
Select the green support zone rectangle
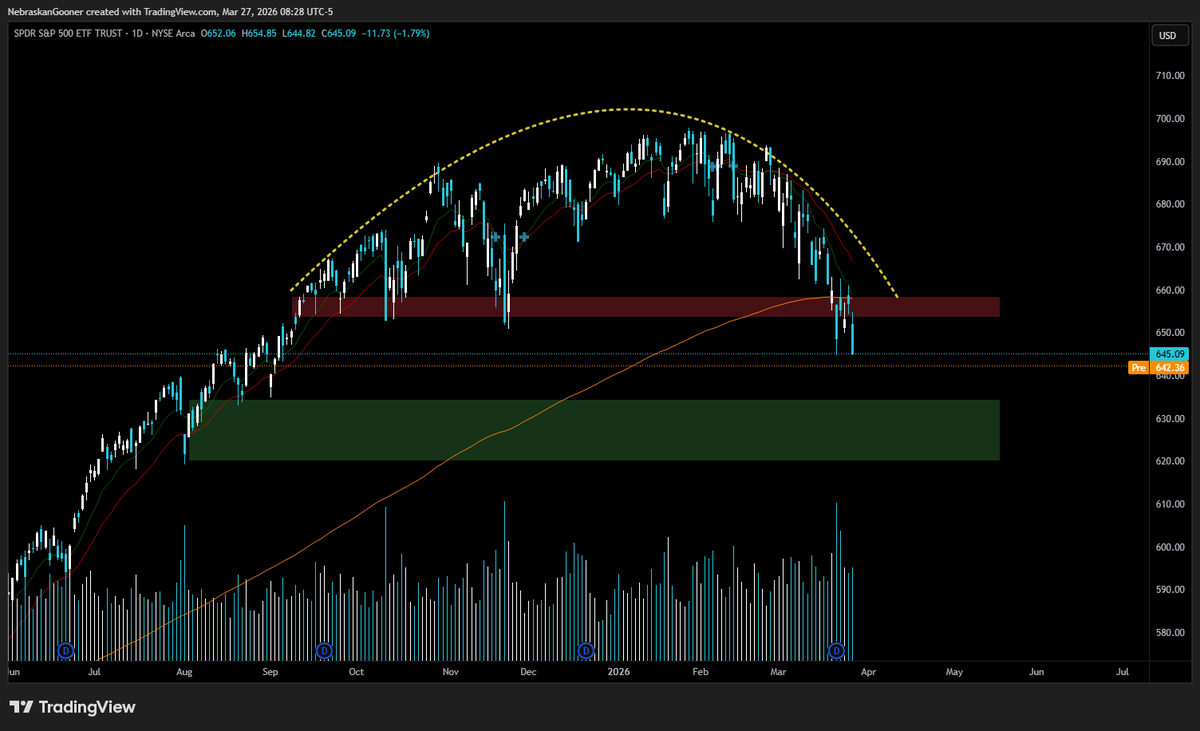(x=594, y=430)
